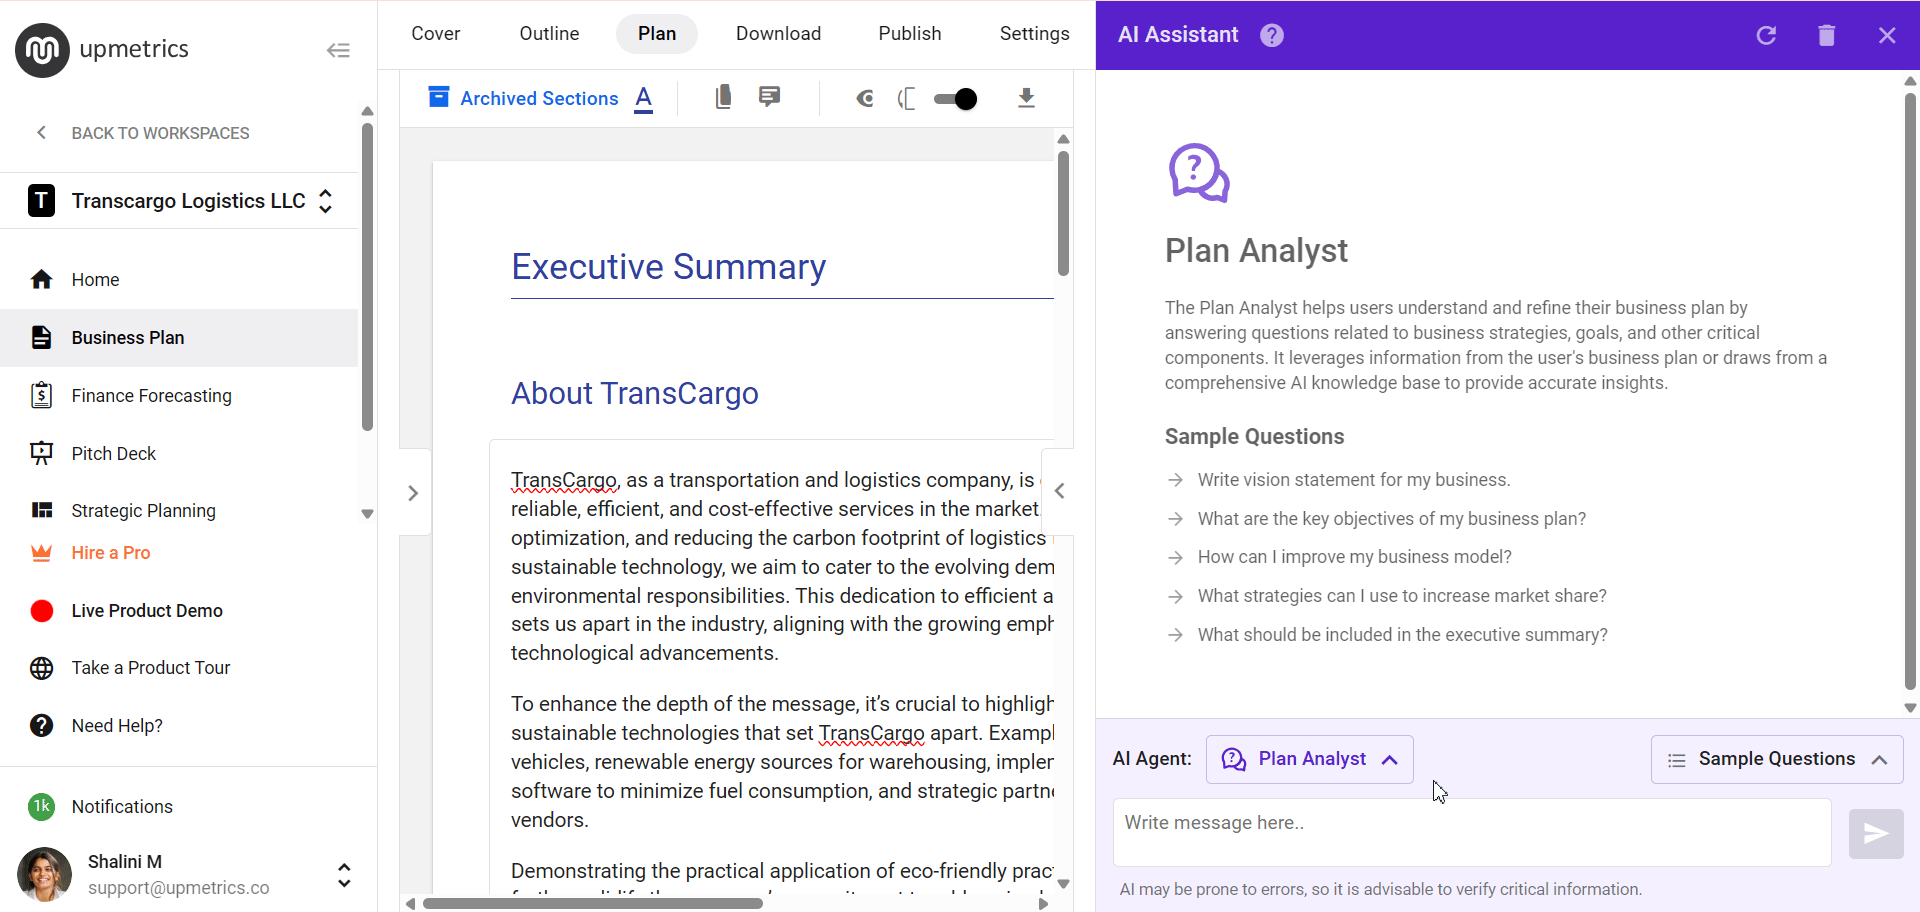The height and width of the screenshot is (912, 1920).
Task: Click the Strategic Planning grid icon
Action: pos(41,511)
